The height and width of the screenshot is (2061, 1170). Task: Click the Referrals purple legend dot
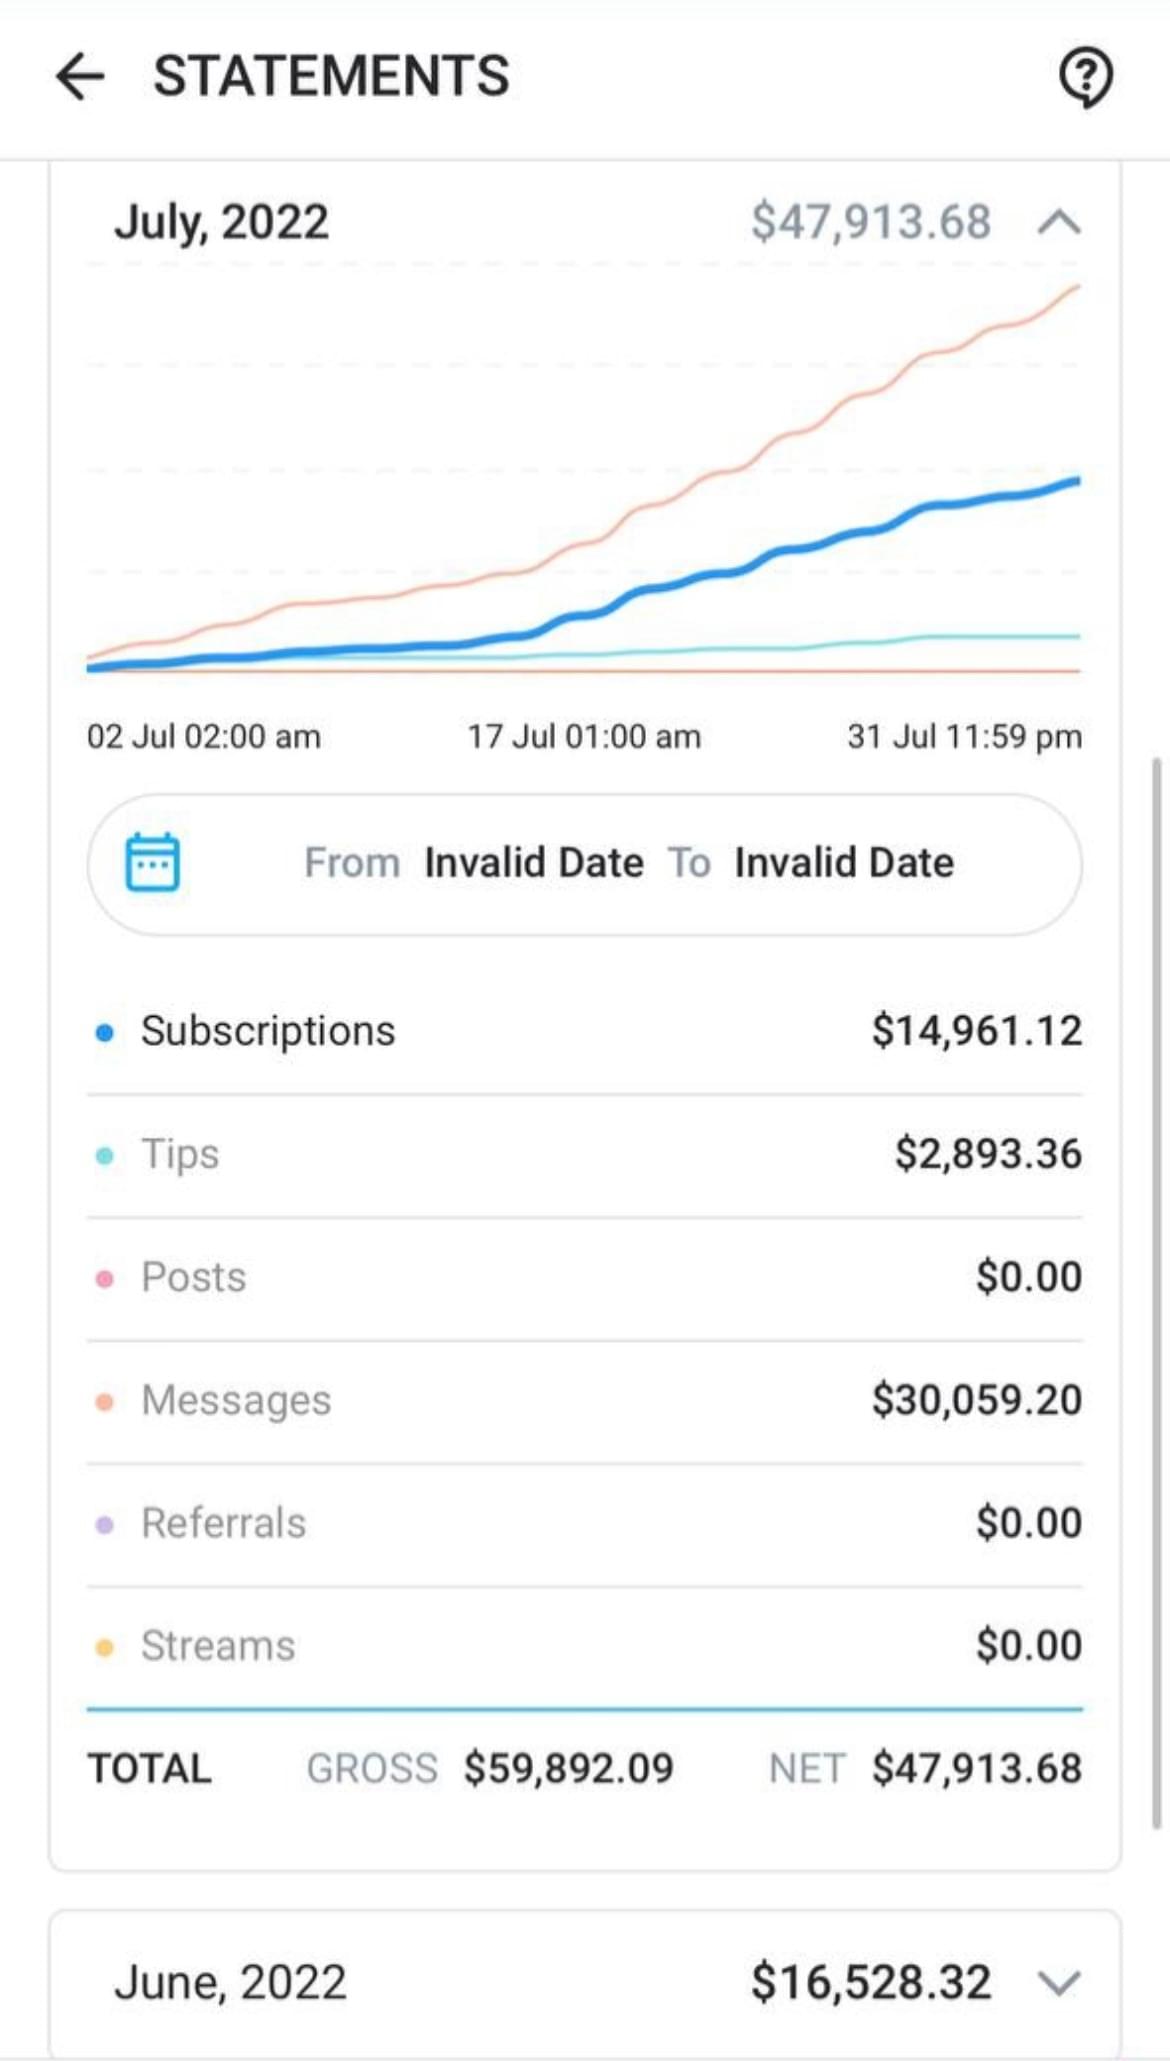coord(104,1525)
